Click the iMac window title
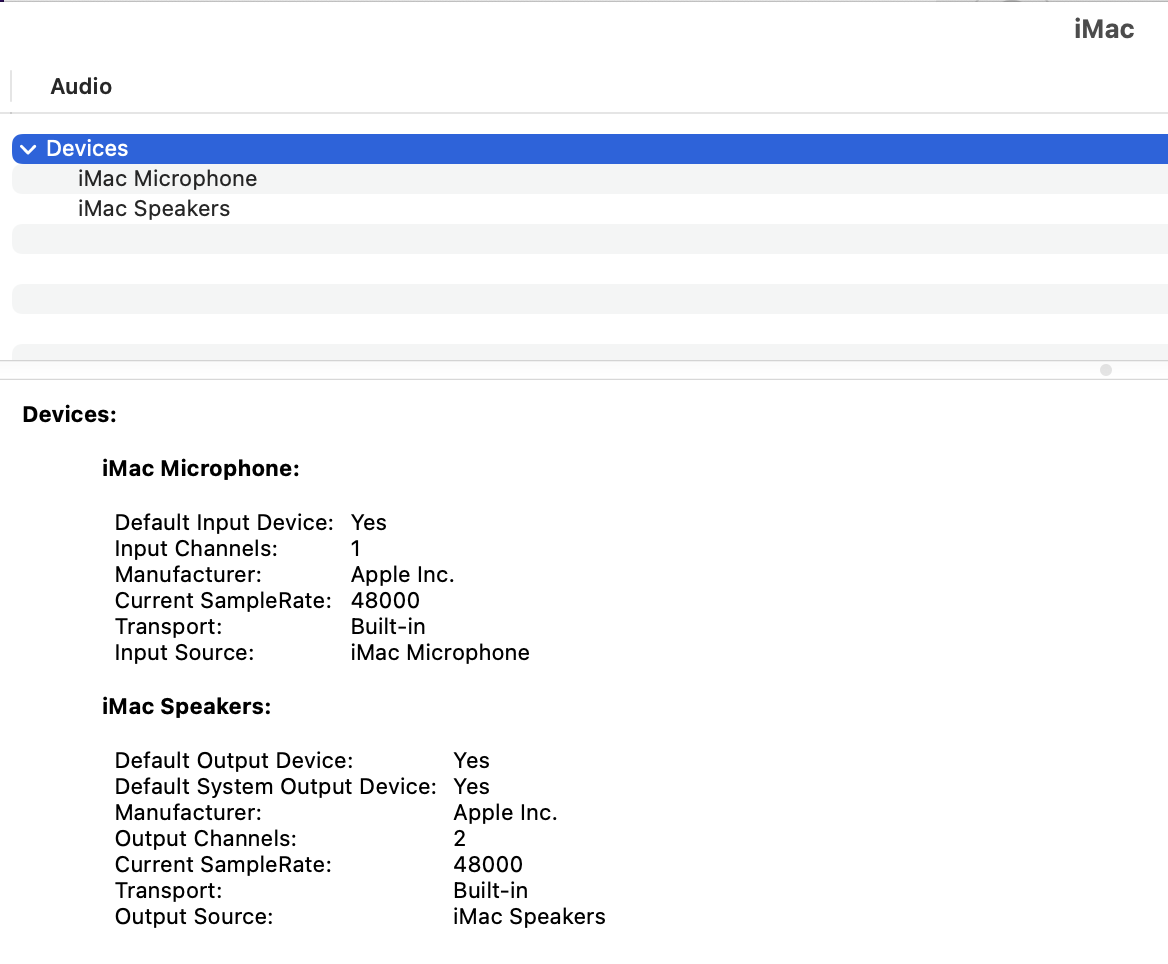1168x964 pixels. [x=1104, y=30]
